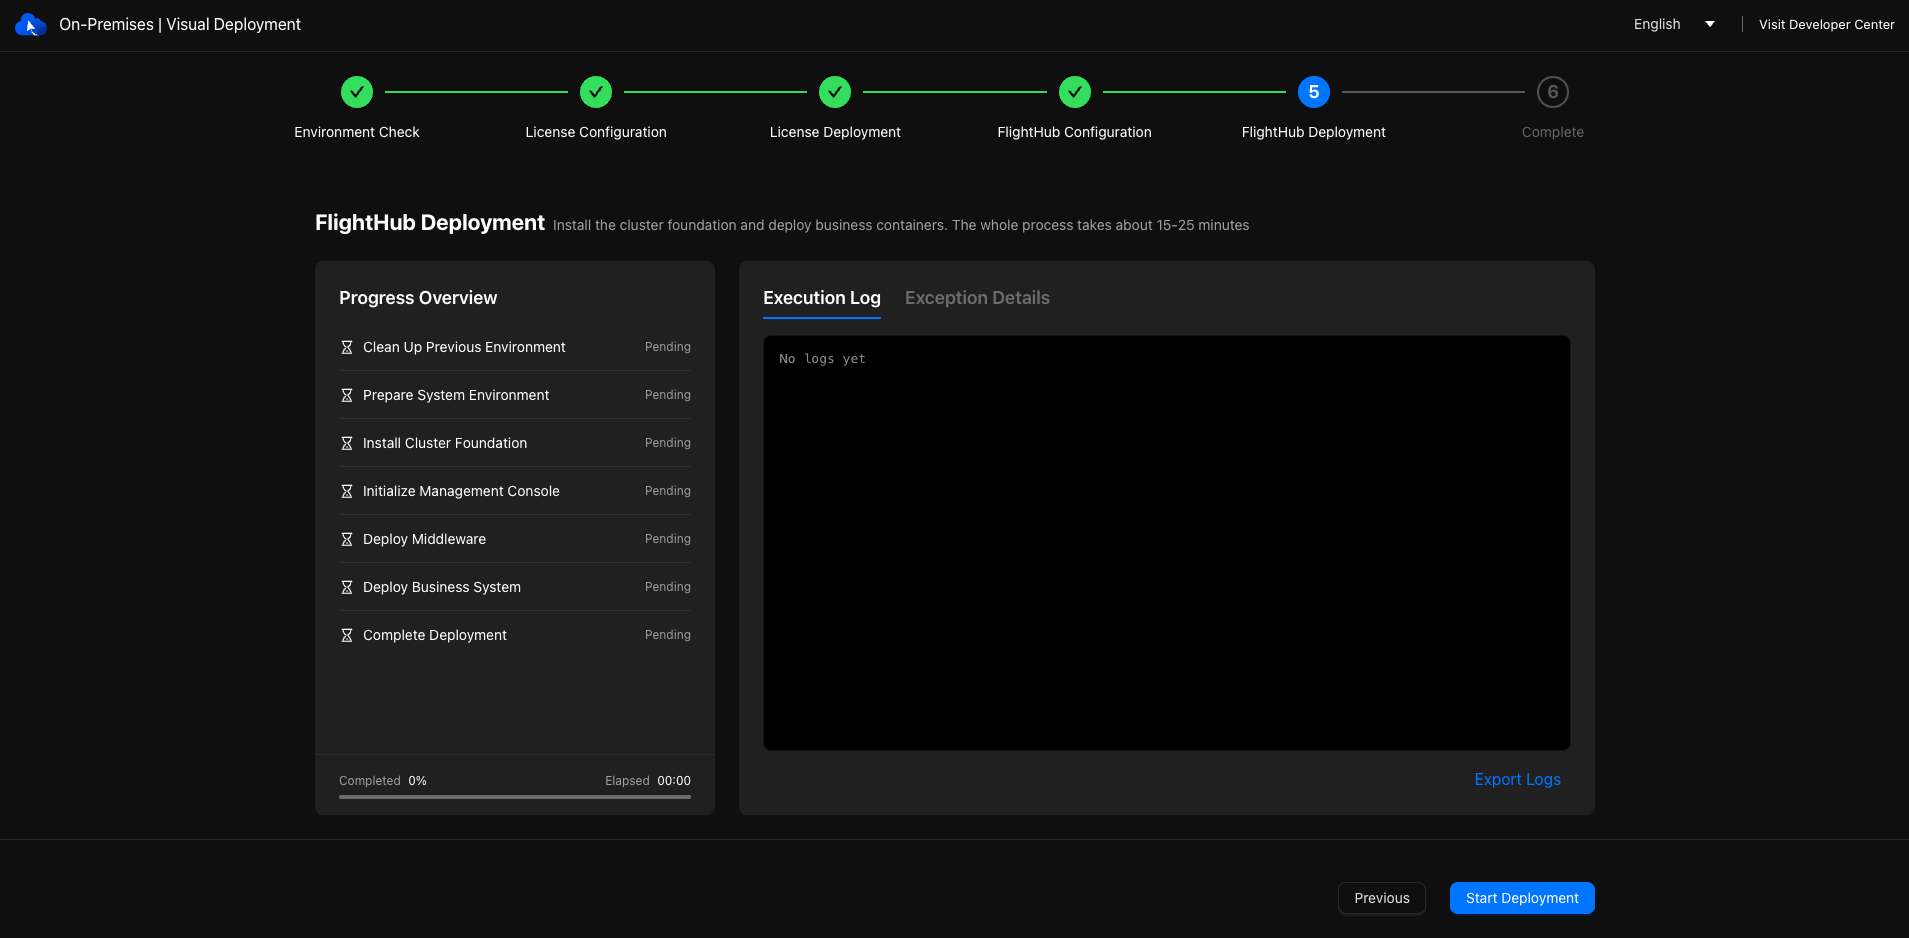This screenshot has width=1909, height=938.
Task: Click hourglass icon beside Deploy Business System
Action: pyautogui.click(x=347, y=587)
